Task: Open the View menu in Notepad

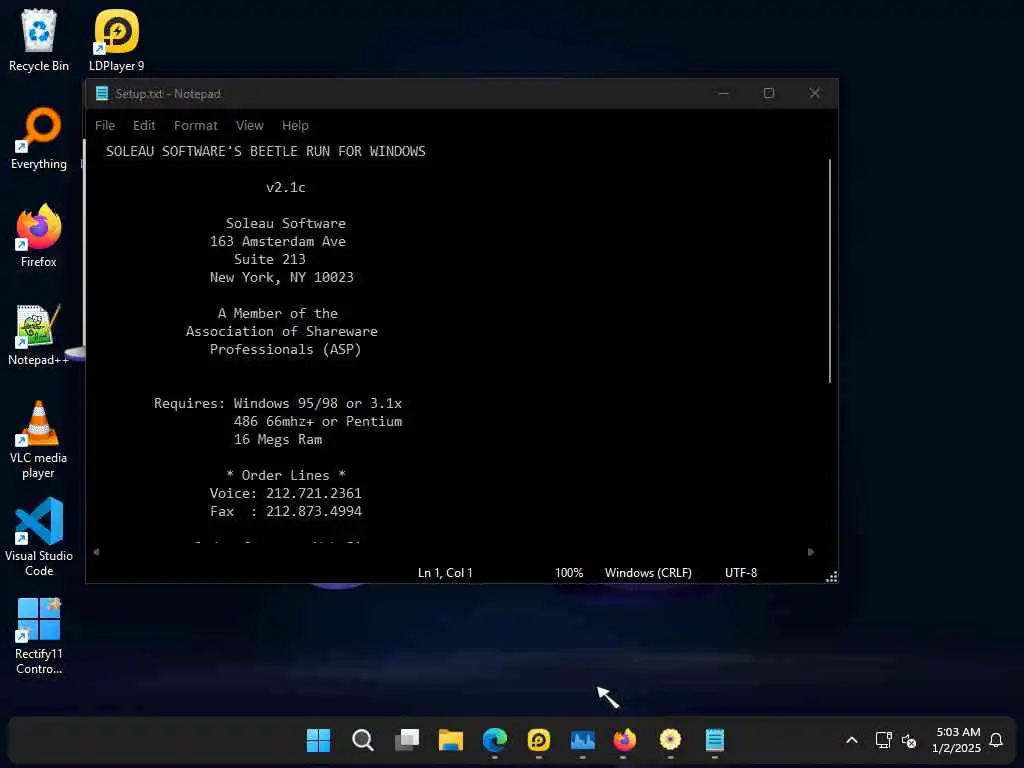Action: point(249,125)
